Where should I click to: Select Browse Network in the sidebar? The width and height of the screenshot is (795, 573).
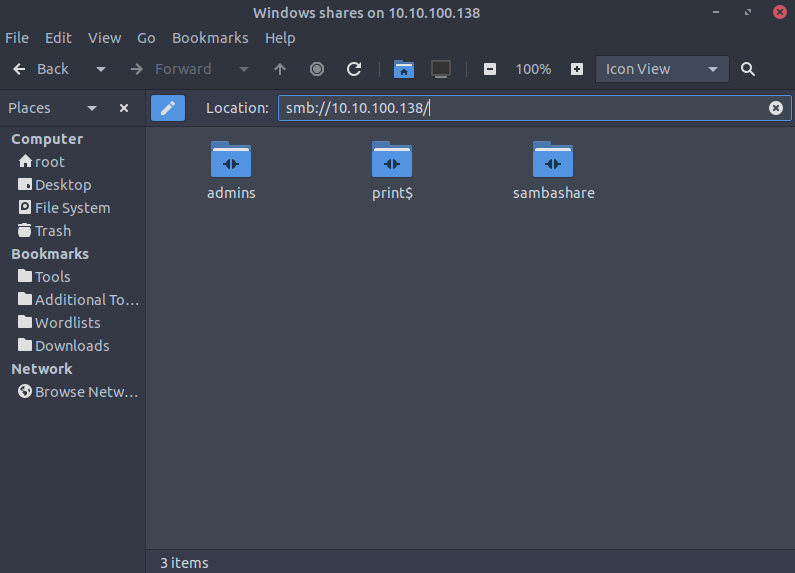click(x=78, y=392)
